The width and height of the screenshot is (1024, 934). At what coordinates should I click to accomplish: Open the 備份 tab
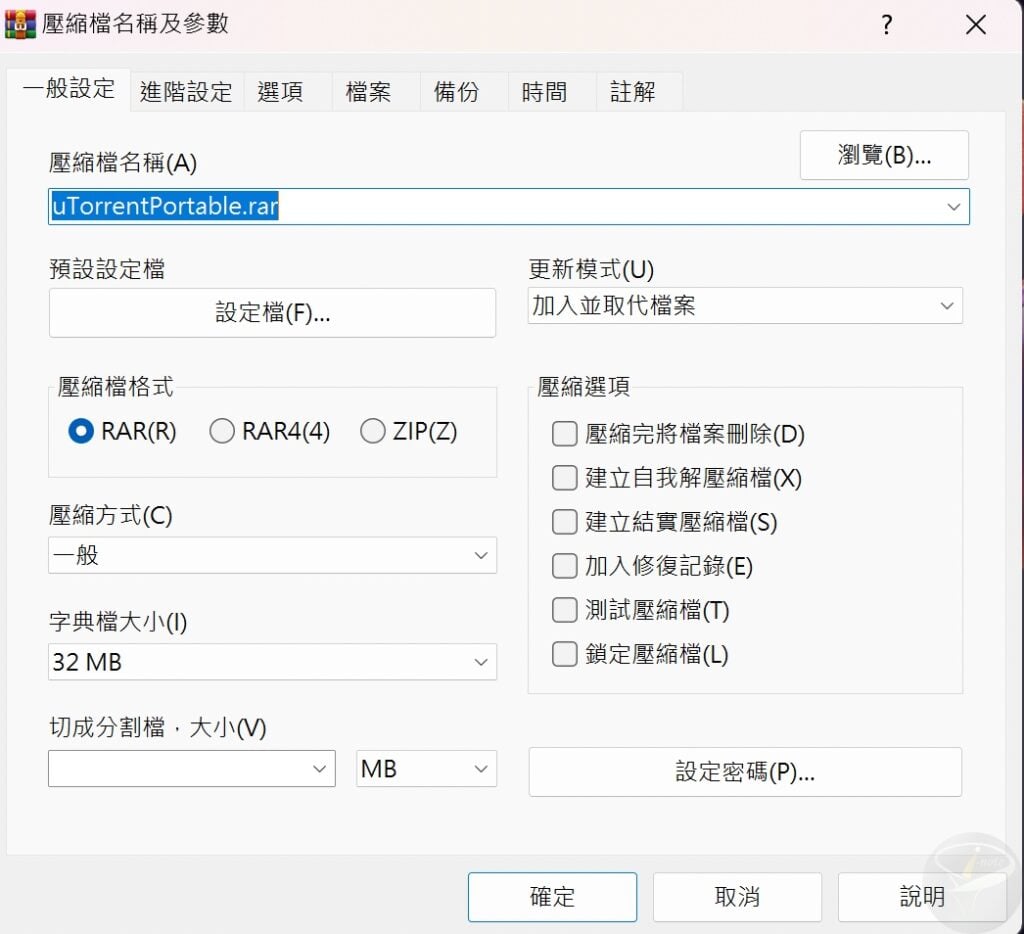coord(456,92)
